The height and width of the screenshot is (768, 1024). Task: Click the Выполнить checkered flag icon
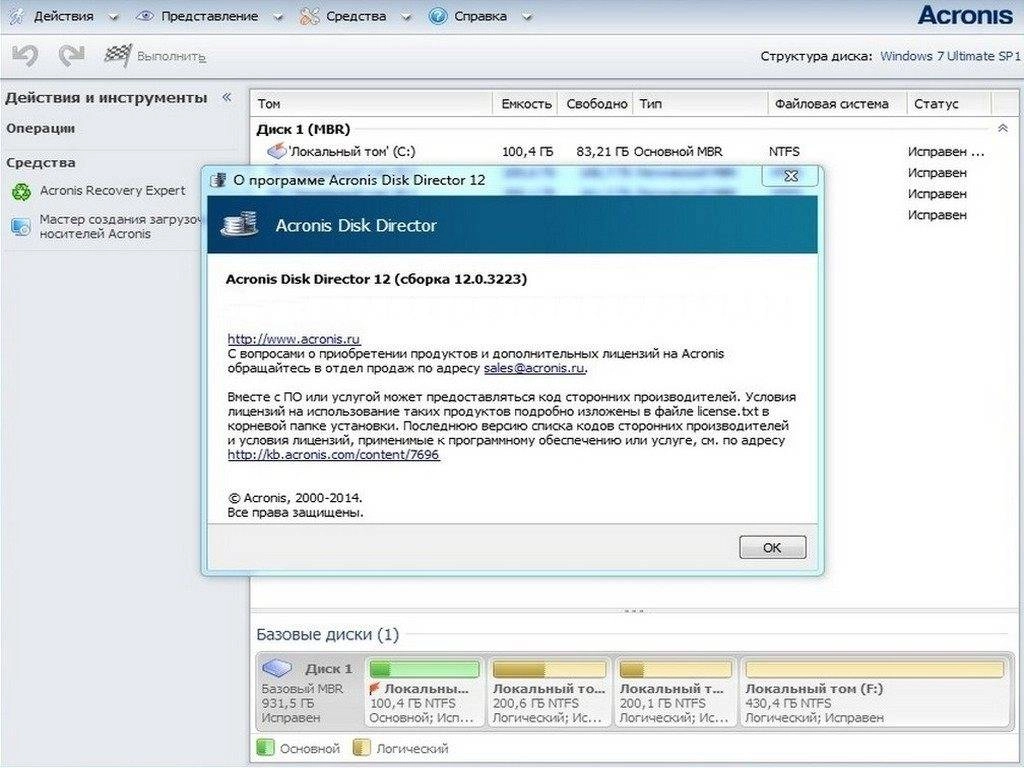pyautogui.click(x=118, y=56)
